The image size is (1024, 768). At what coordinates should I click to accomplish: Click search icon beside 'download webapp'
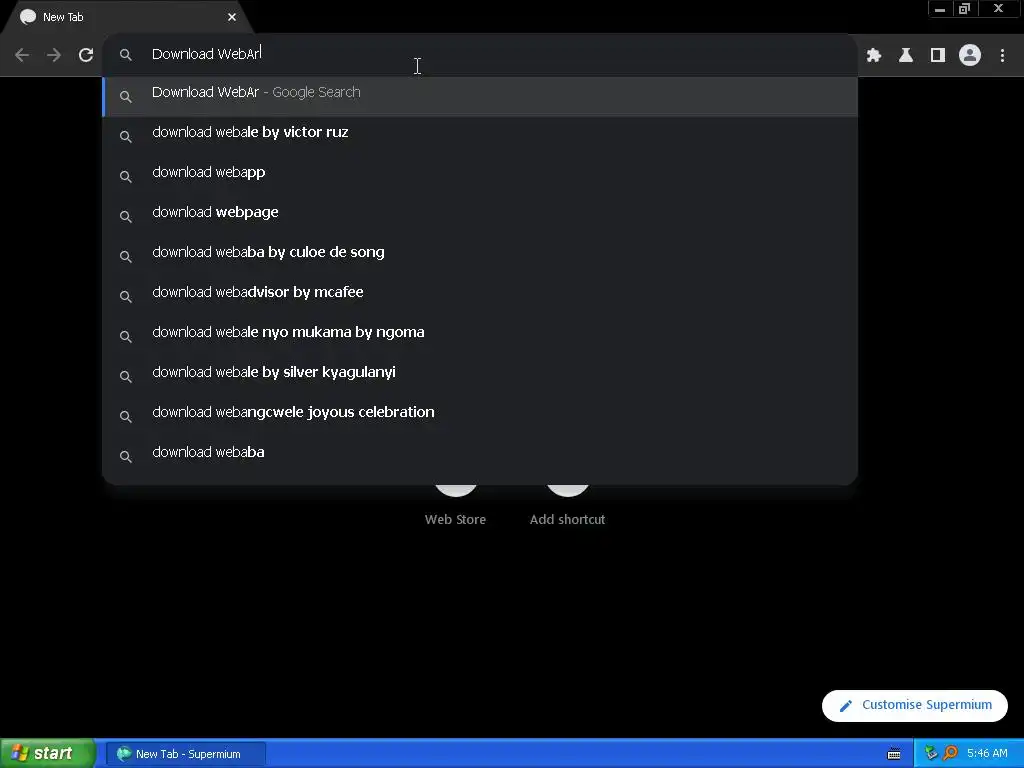[x=126, y=177]
